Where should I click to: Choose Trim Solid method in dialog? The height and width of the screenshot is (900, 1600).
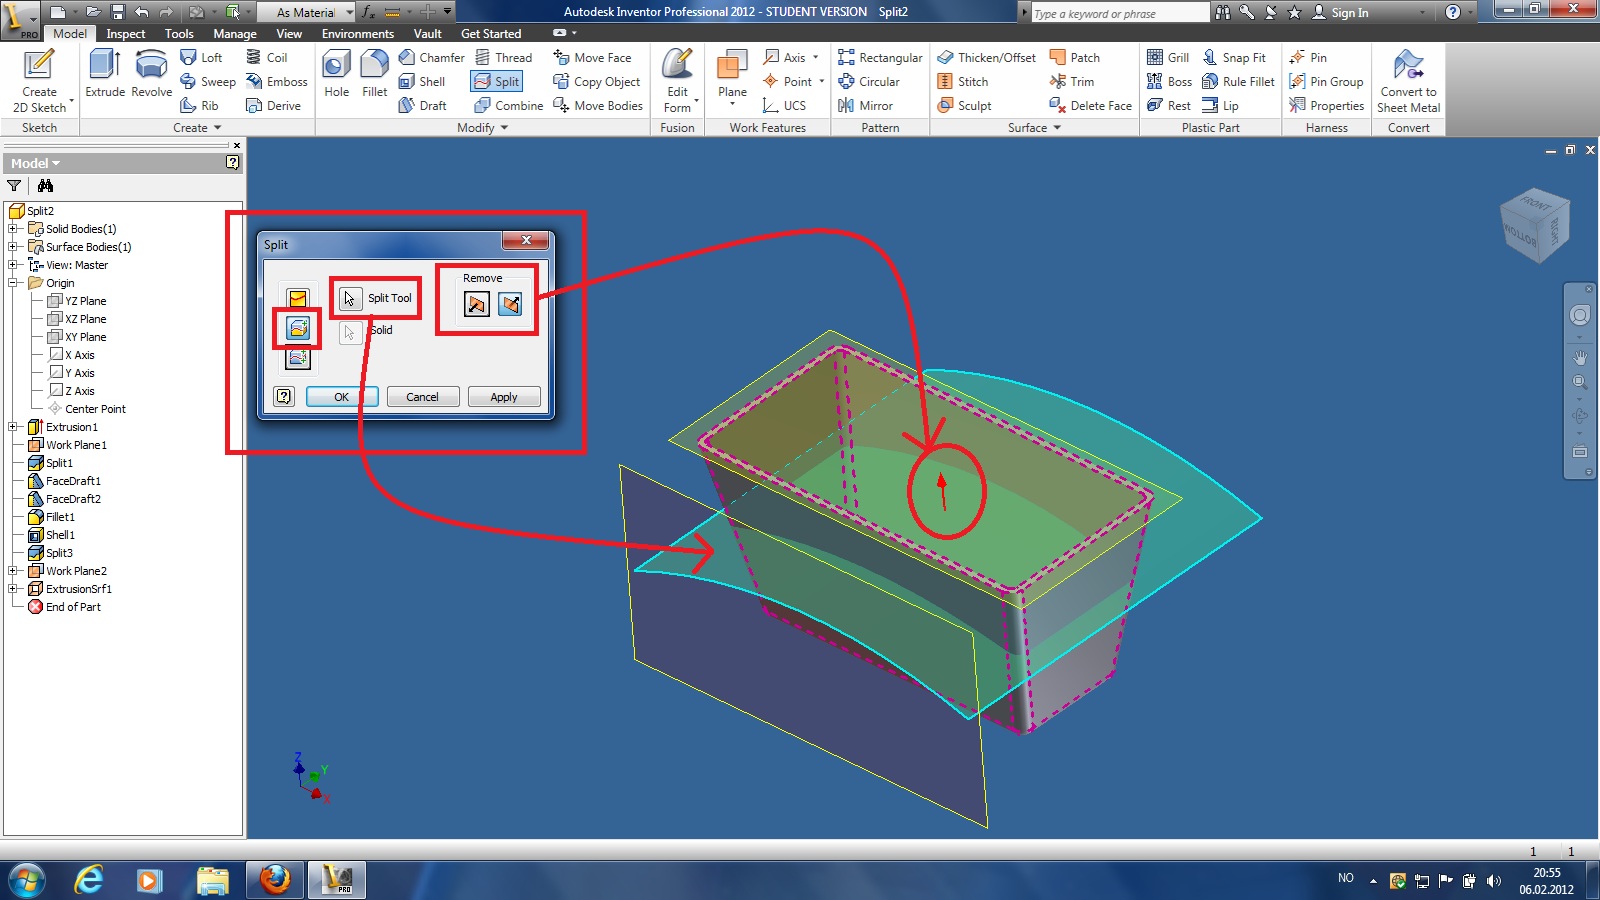(x=298, y=328)
